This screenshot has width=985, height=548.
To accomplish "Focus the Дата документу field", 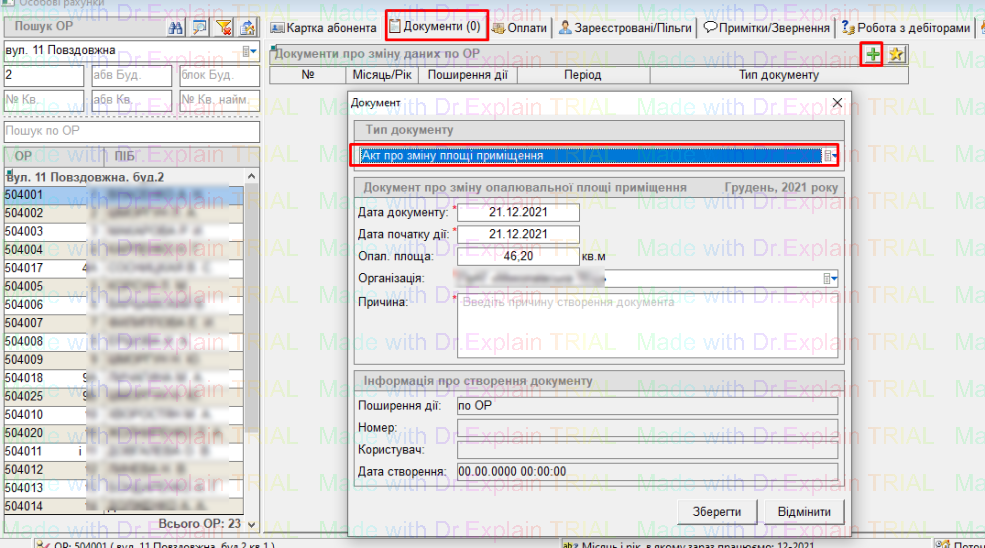I will tap(519, 212).
